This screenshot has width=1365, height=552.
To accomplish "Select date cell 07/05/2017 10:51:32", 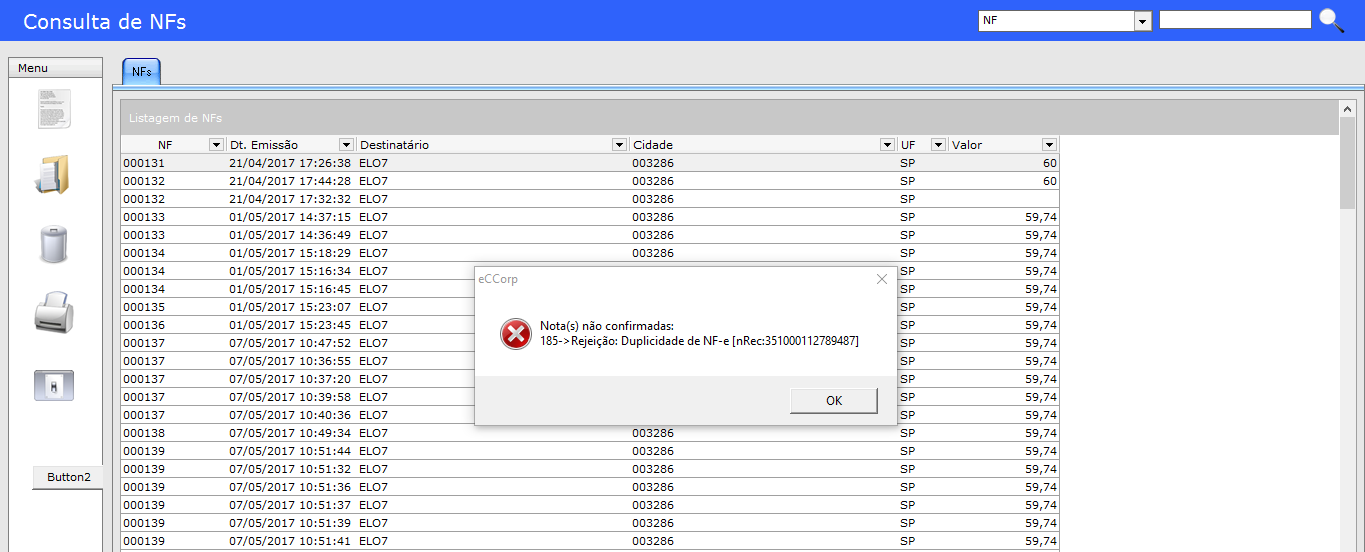I will [x=291, y=469].
